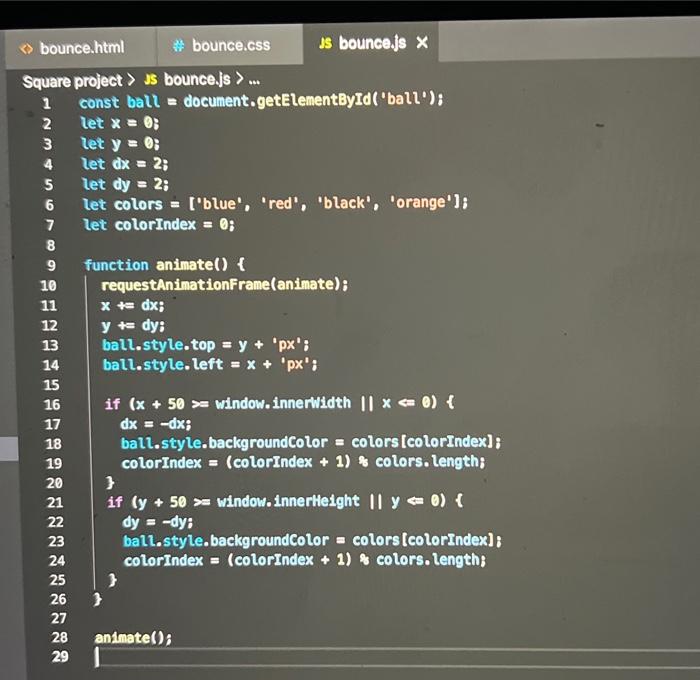Image resolution: width=700 pixels, height=680 pixels.
Task: Click 'function animate()' declaration on line 9
Action: [156, 265]
